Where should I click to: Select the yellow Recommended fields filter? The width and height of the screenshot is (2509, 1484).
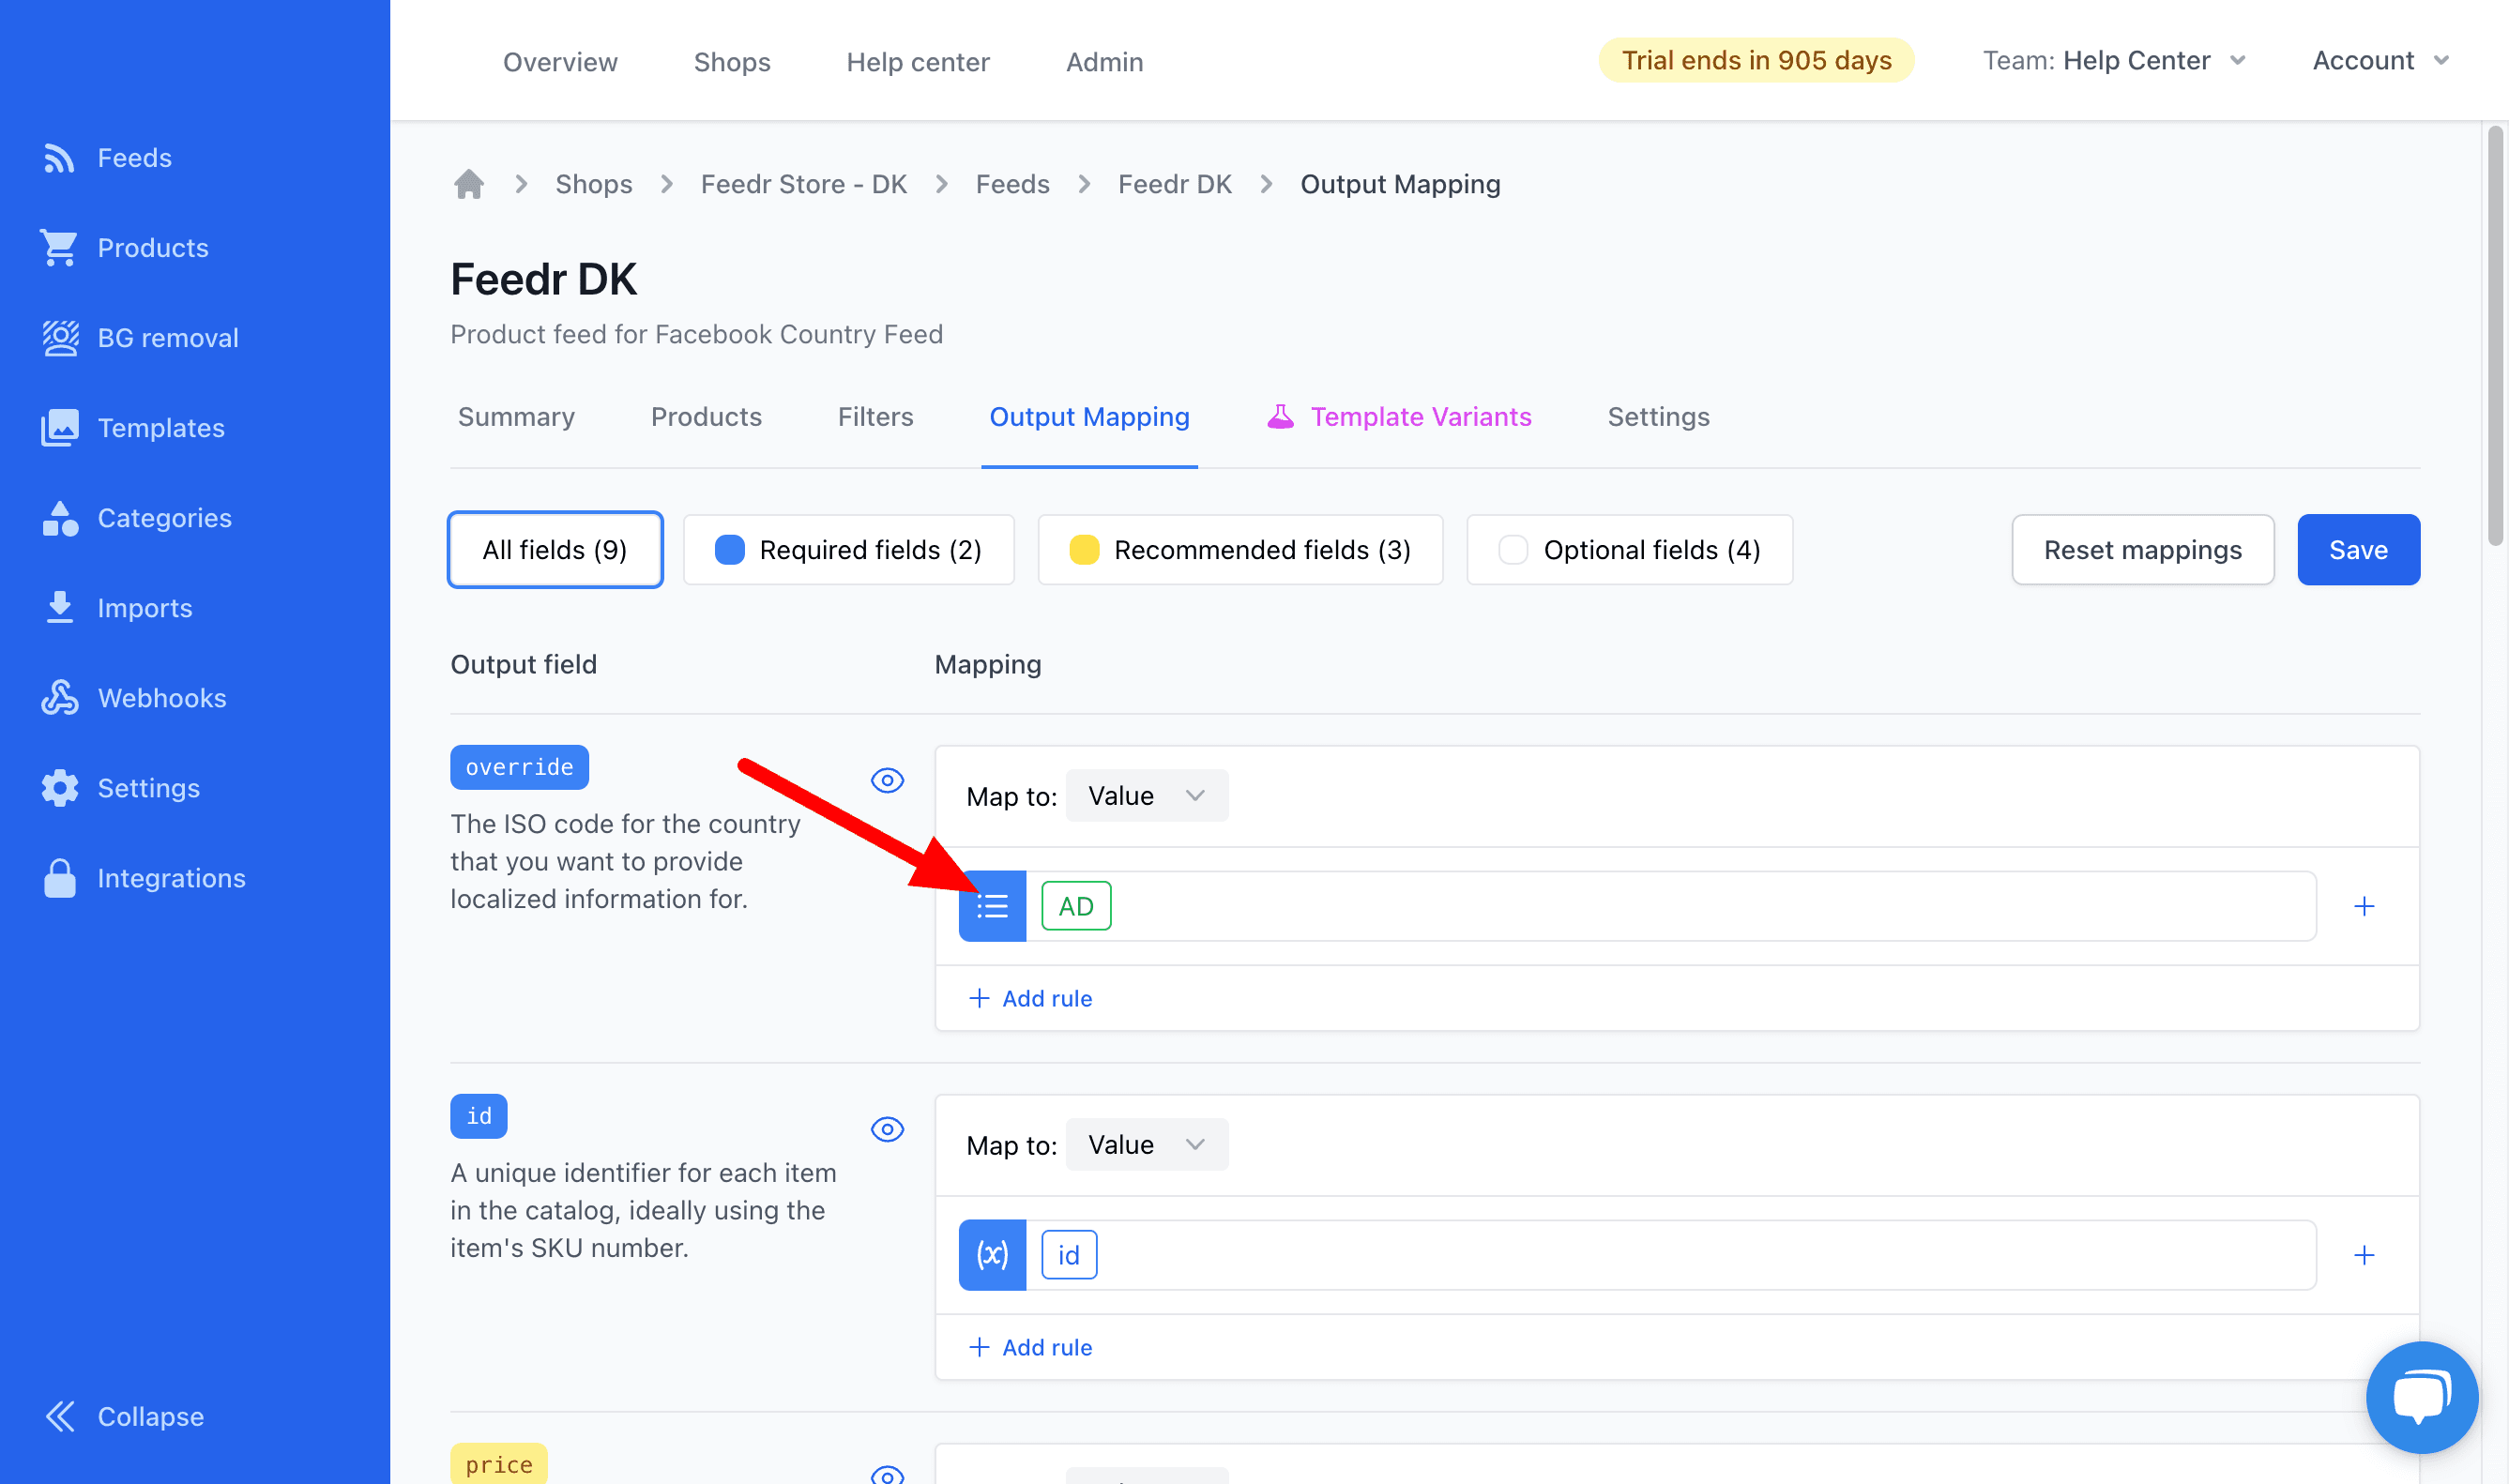[x=1239, y=550]
